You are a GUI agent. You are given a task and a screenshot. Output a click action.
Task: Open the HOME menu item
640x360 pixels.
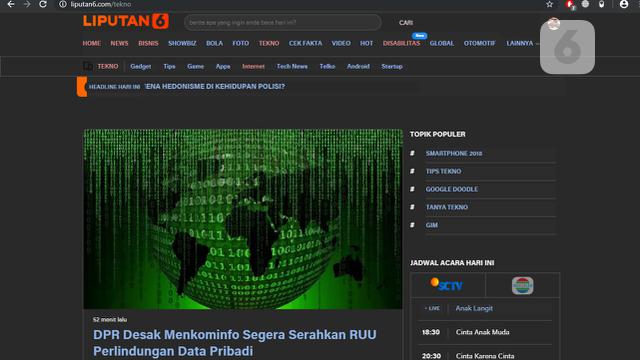[91, 43]
